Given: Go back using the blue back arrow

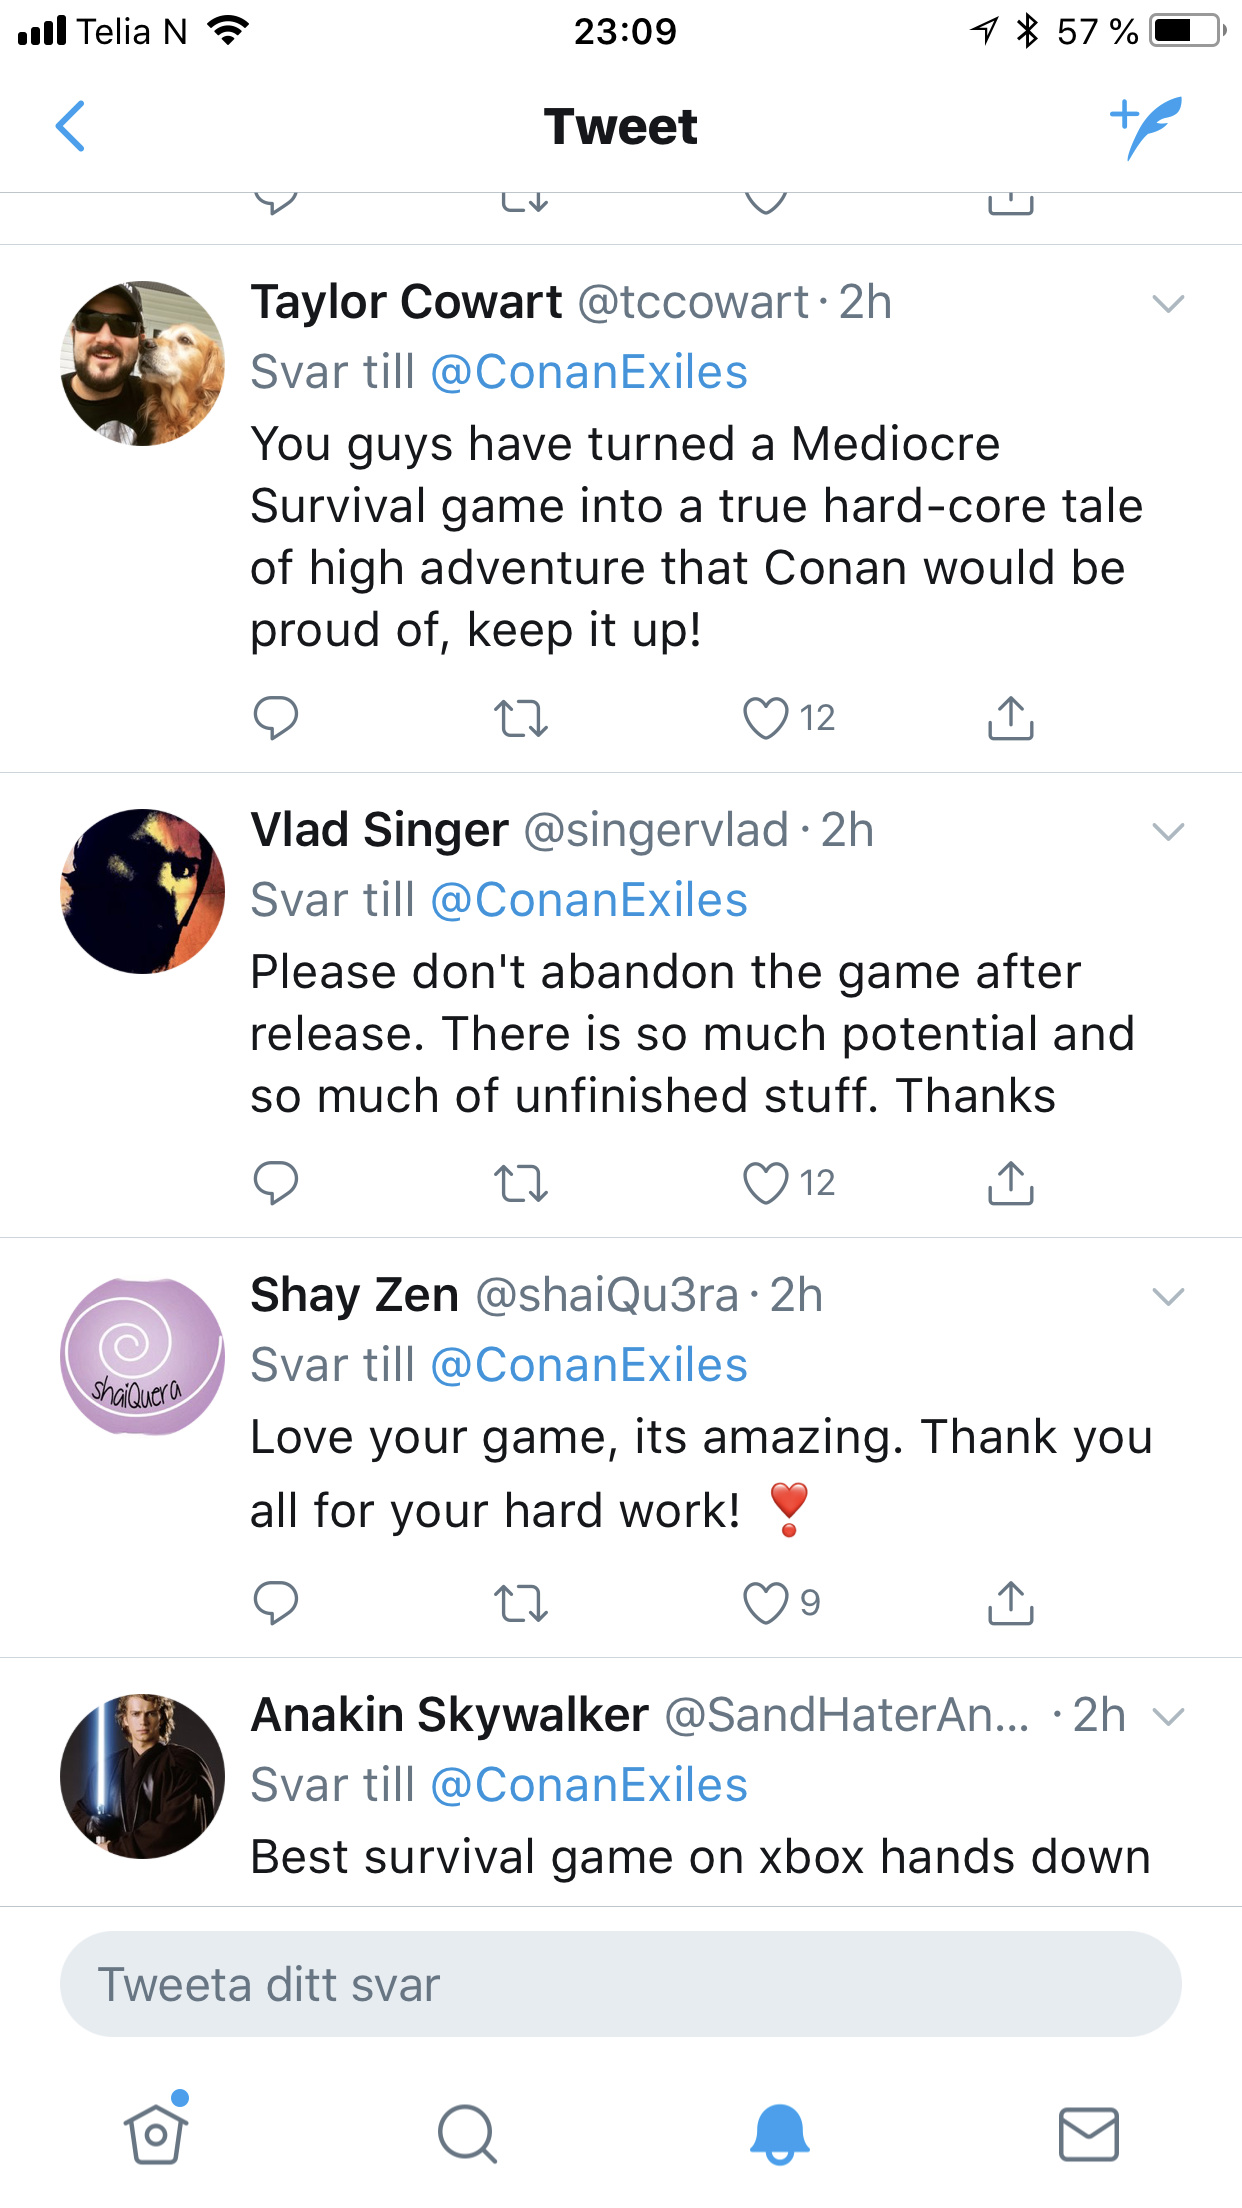Looking at the screenshot, I should coord(70,127).
